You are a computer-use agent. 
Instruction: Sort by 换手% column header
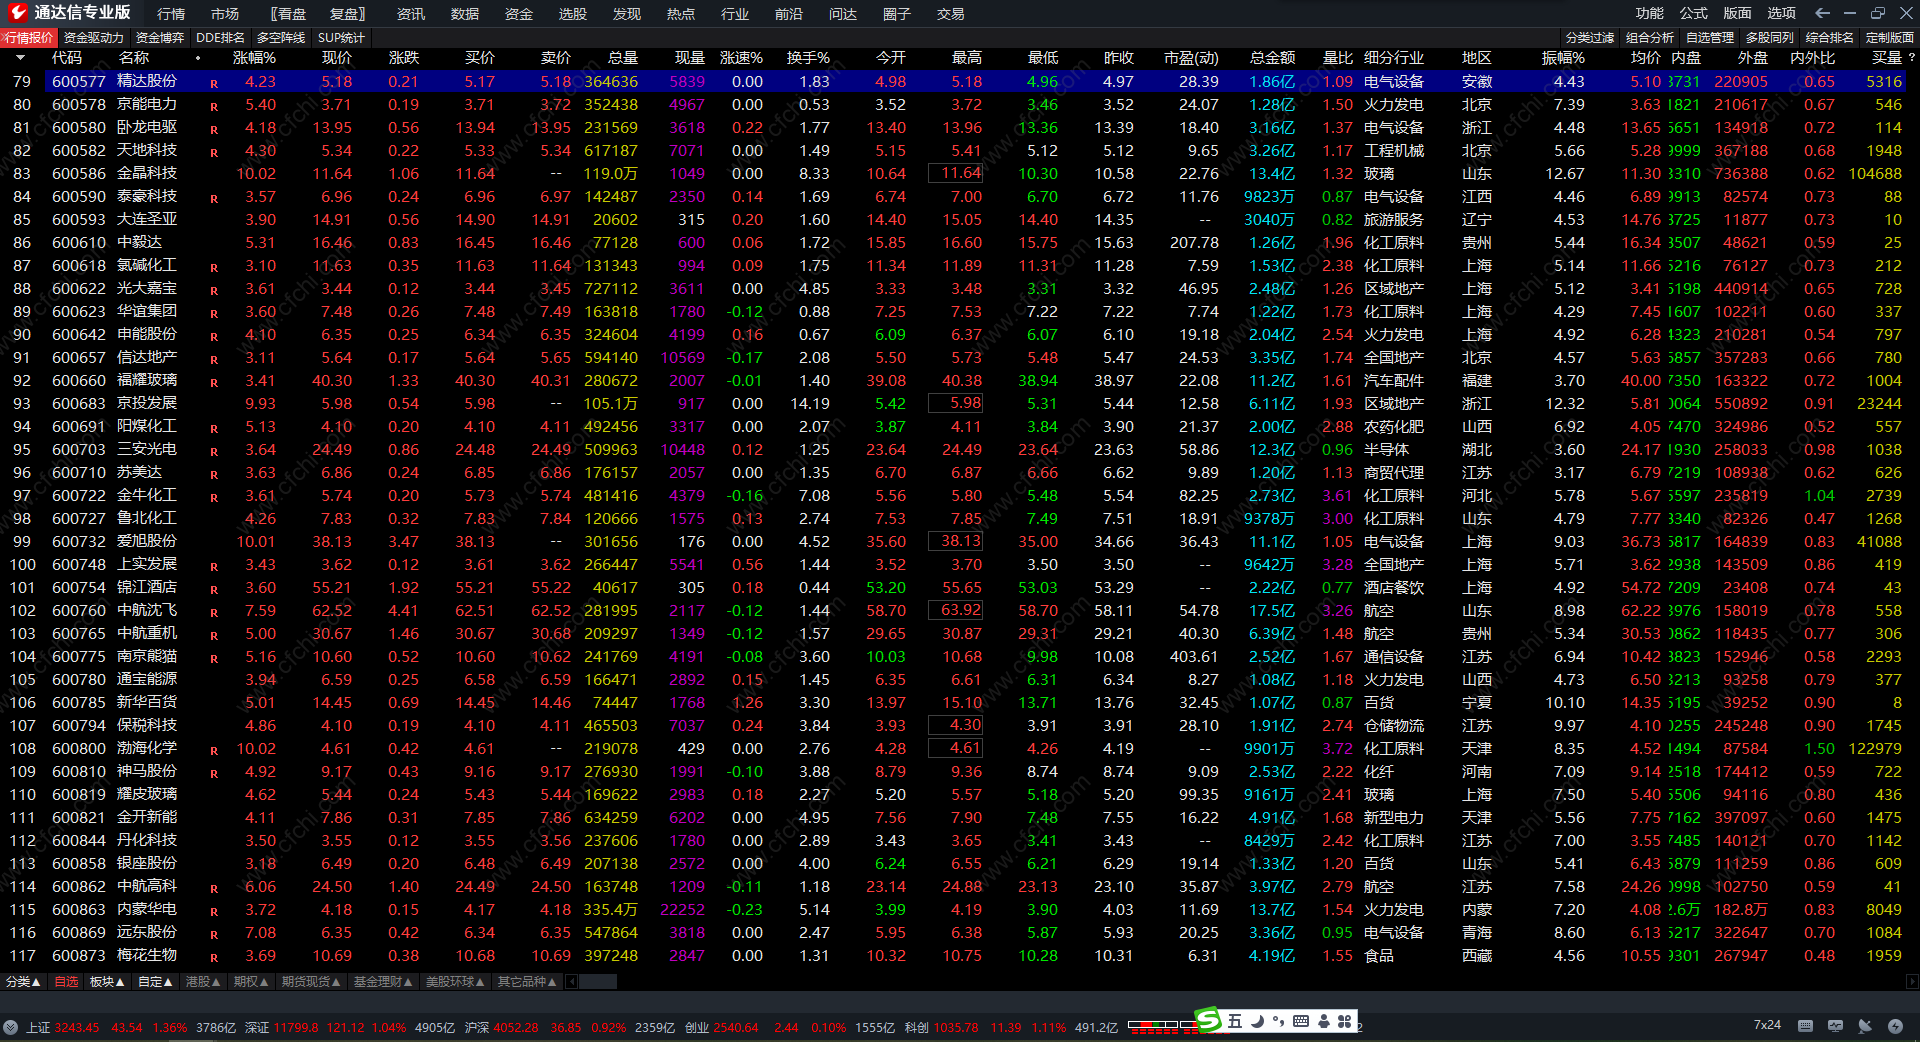coord(808,58)
